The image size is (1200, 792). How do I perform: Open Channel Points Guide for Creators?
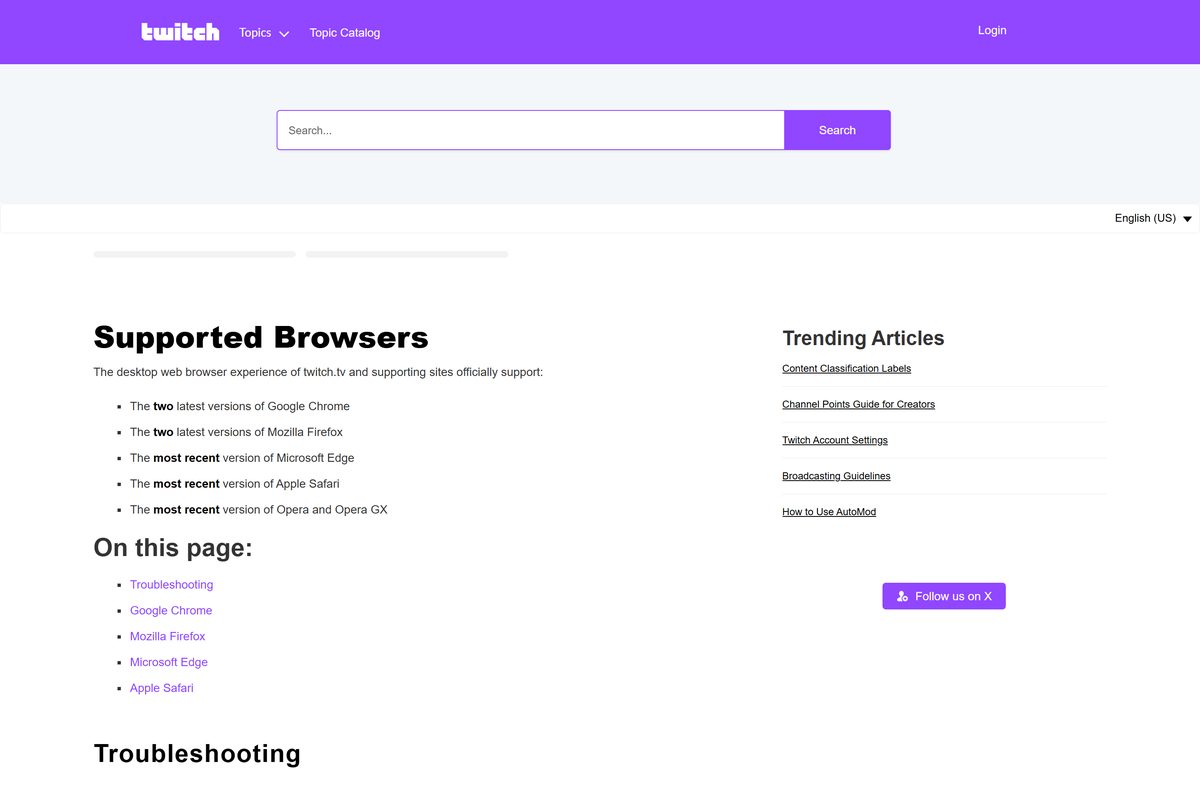[858, 405]
